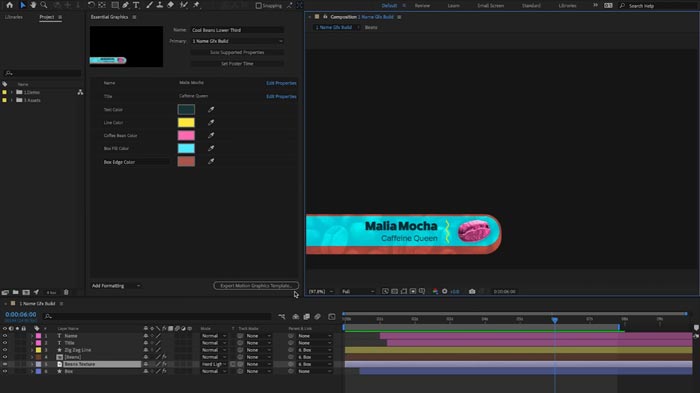Take a snapshot with the camera icon

(x=472, y=291)
